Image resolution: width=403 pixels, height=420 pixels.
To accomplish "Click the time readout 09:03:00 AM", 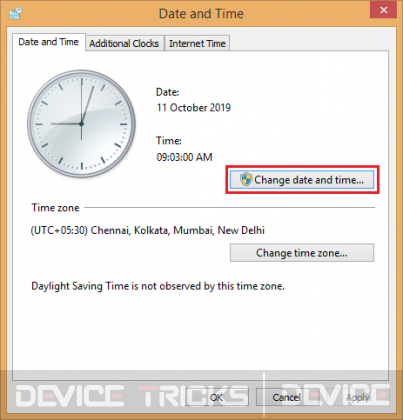I will coord(184,157).
